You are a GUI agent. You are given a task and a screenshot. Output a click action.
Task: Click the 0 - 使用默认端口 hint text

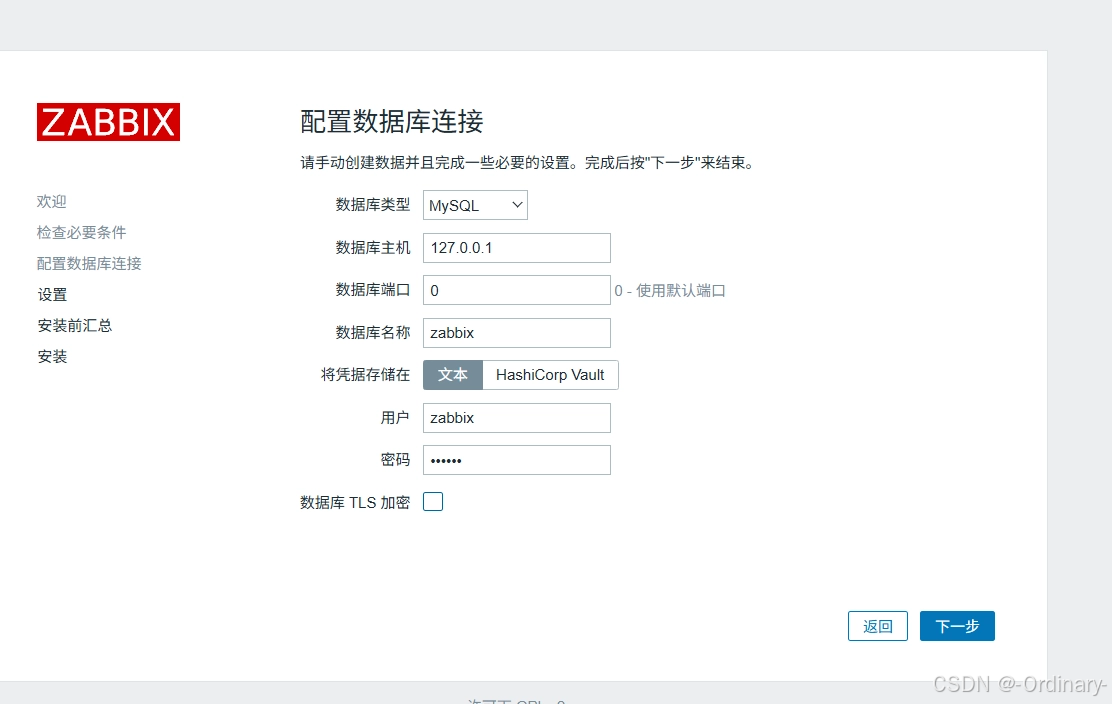pyautogui.click(x=669, y=291)
